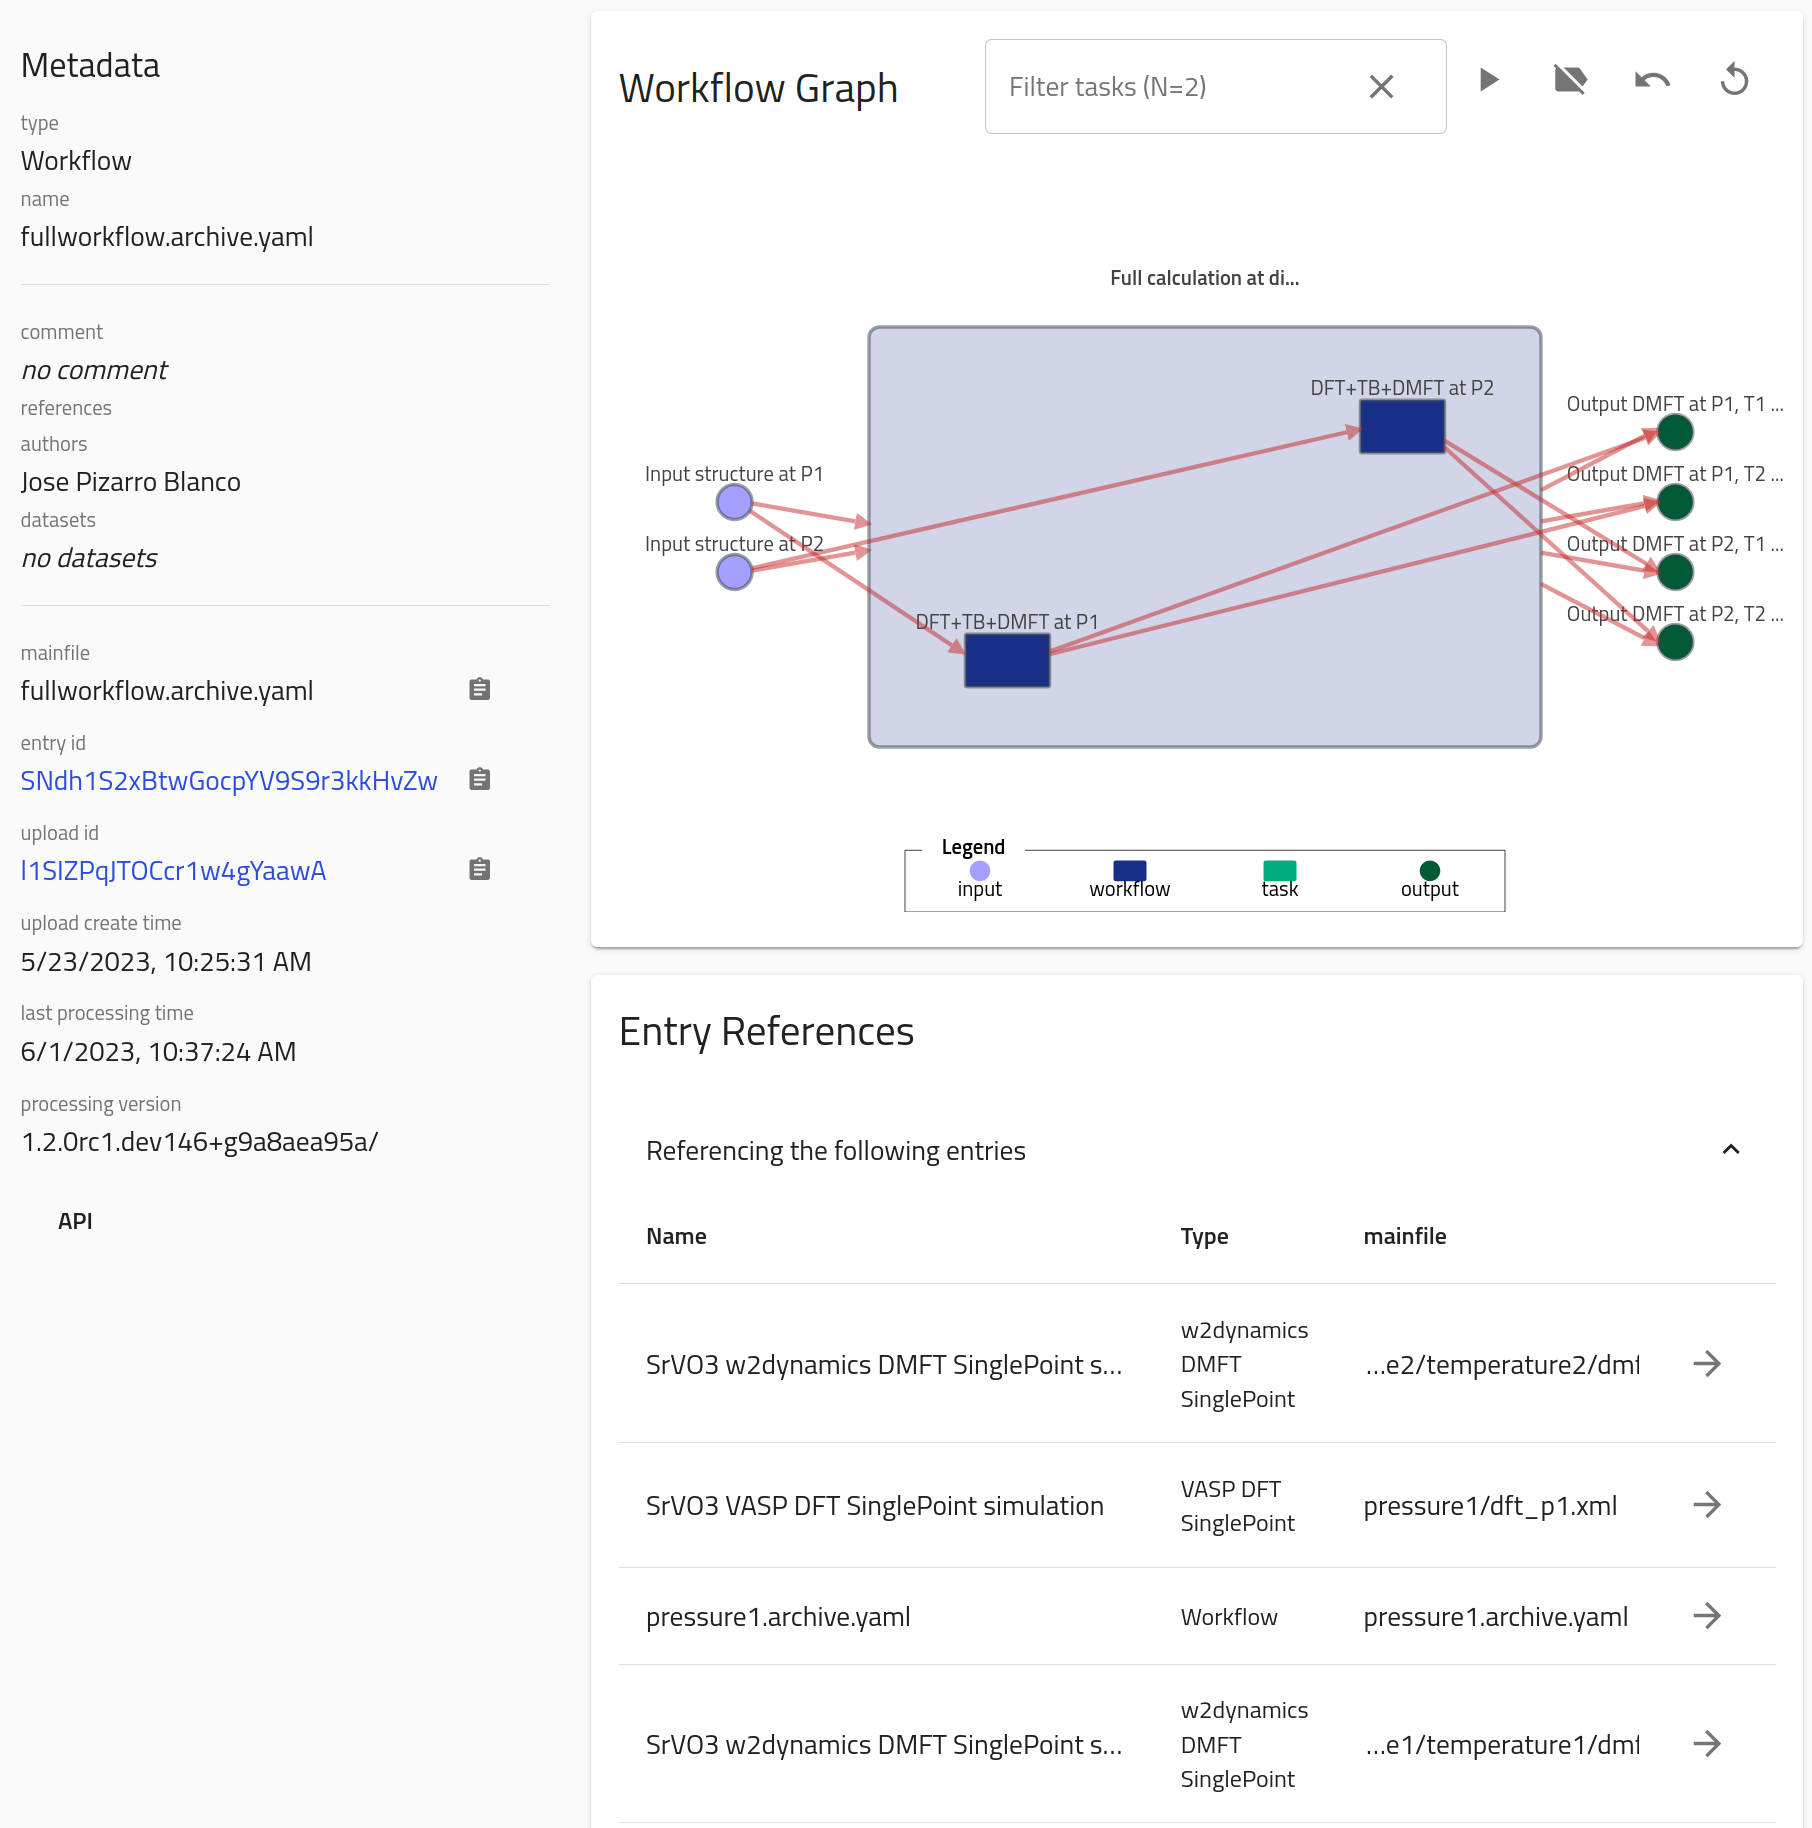Open the pressure1/dft_p1.xml entry arrow
Viewport: 1812px width, 1828px height.
1707,1505
